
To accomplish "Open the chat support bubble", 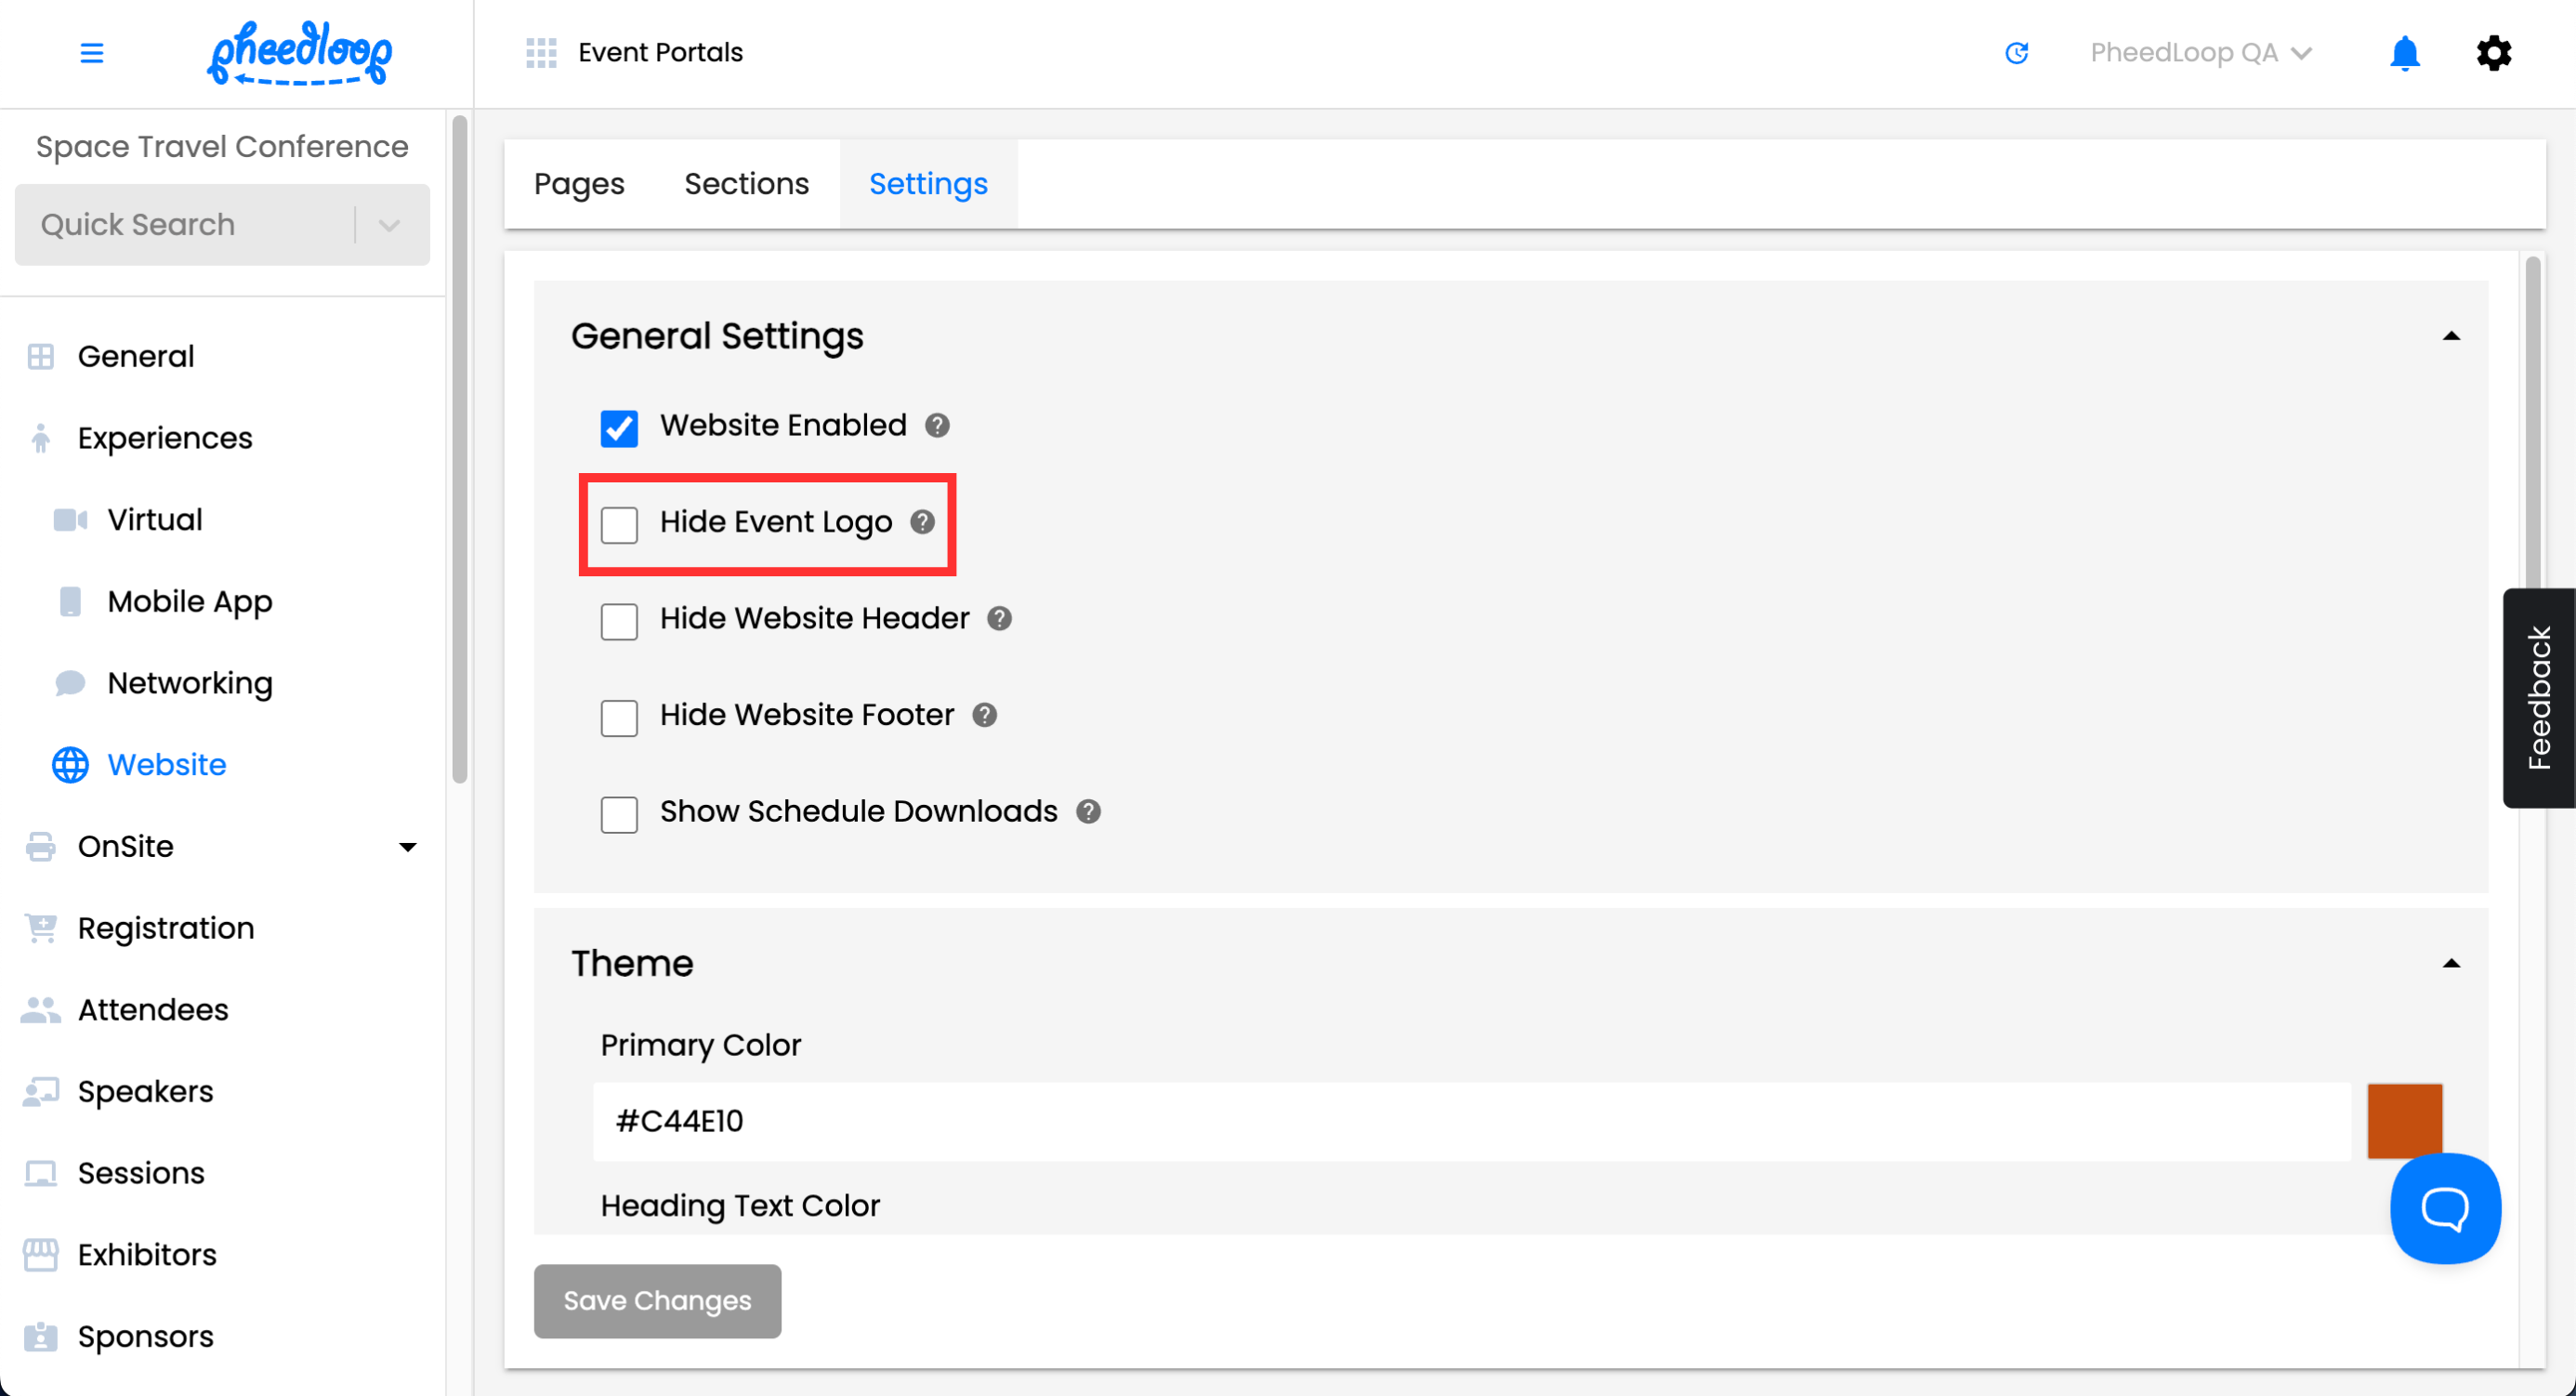I will tap(2444, 1208).
